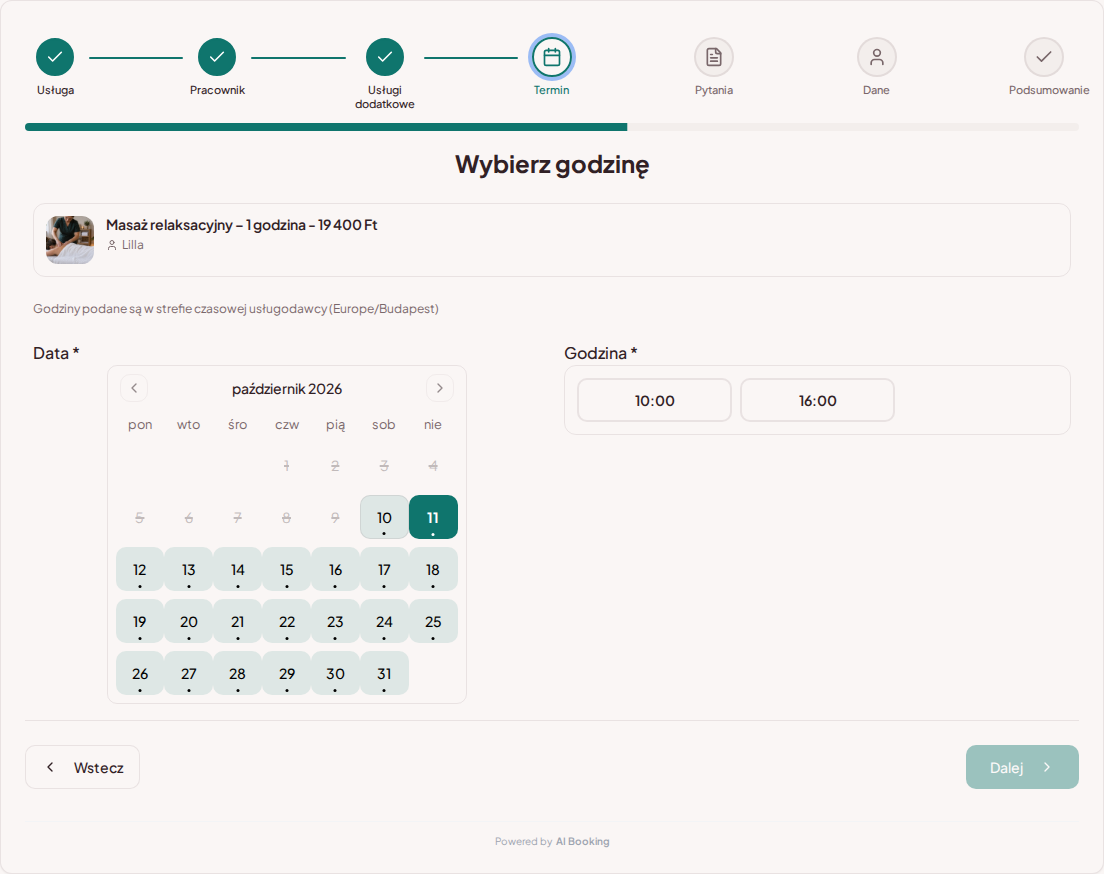Choose date 12 in the calendar

(x=140, y=570)
